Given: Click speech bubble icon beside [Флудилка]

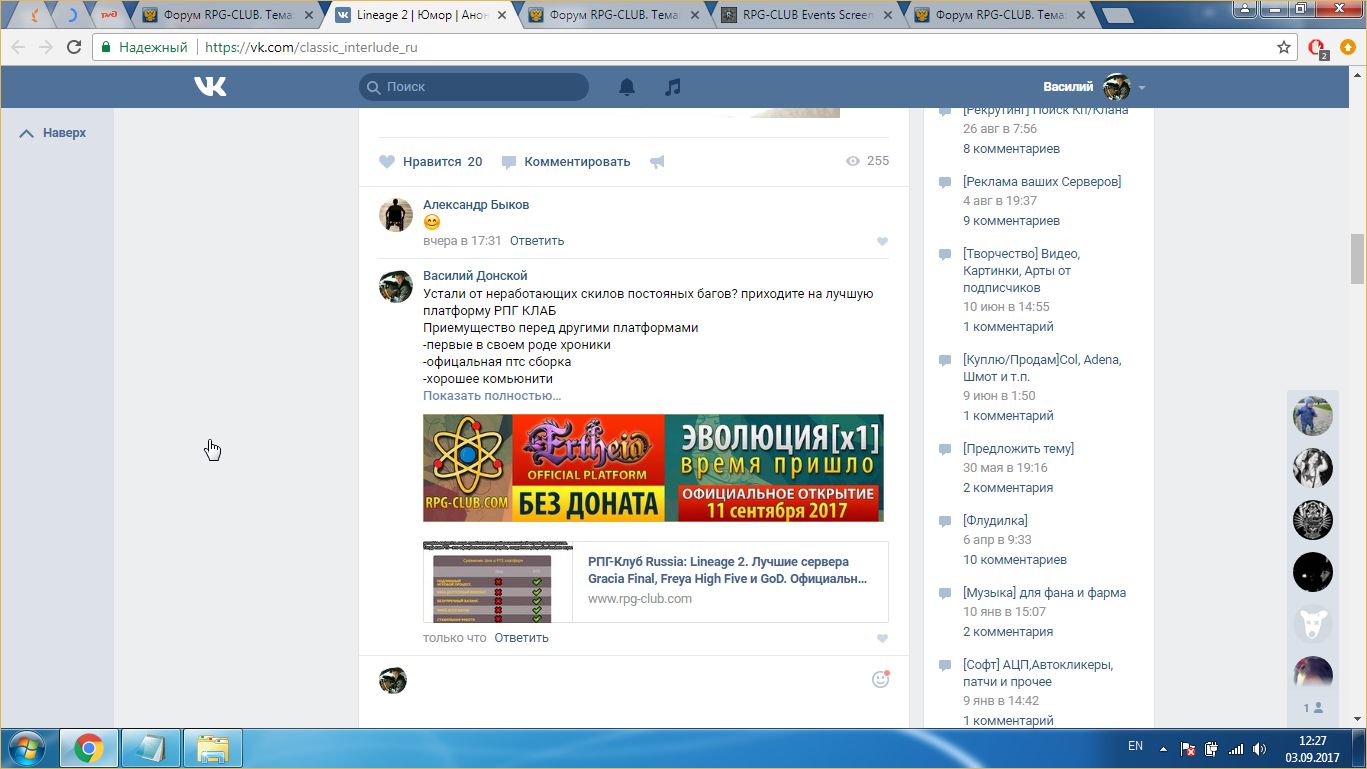Looking at the screenshot, I should 945,522.
